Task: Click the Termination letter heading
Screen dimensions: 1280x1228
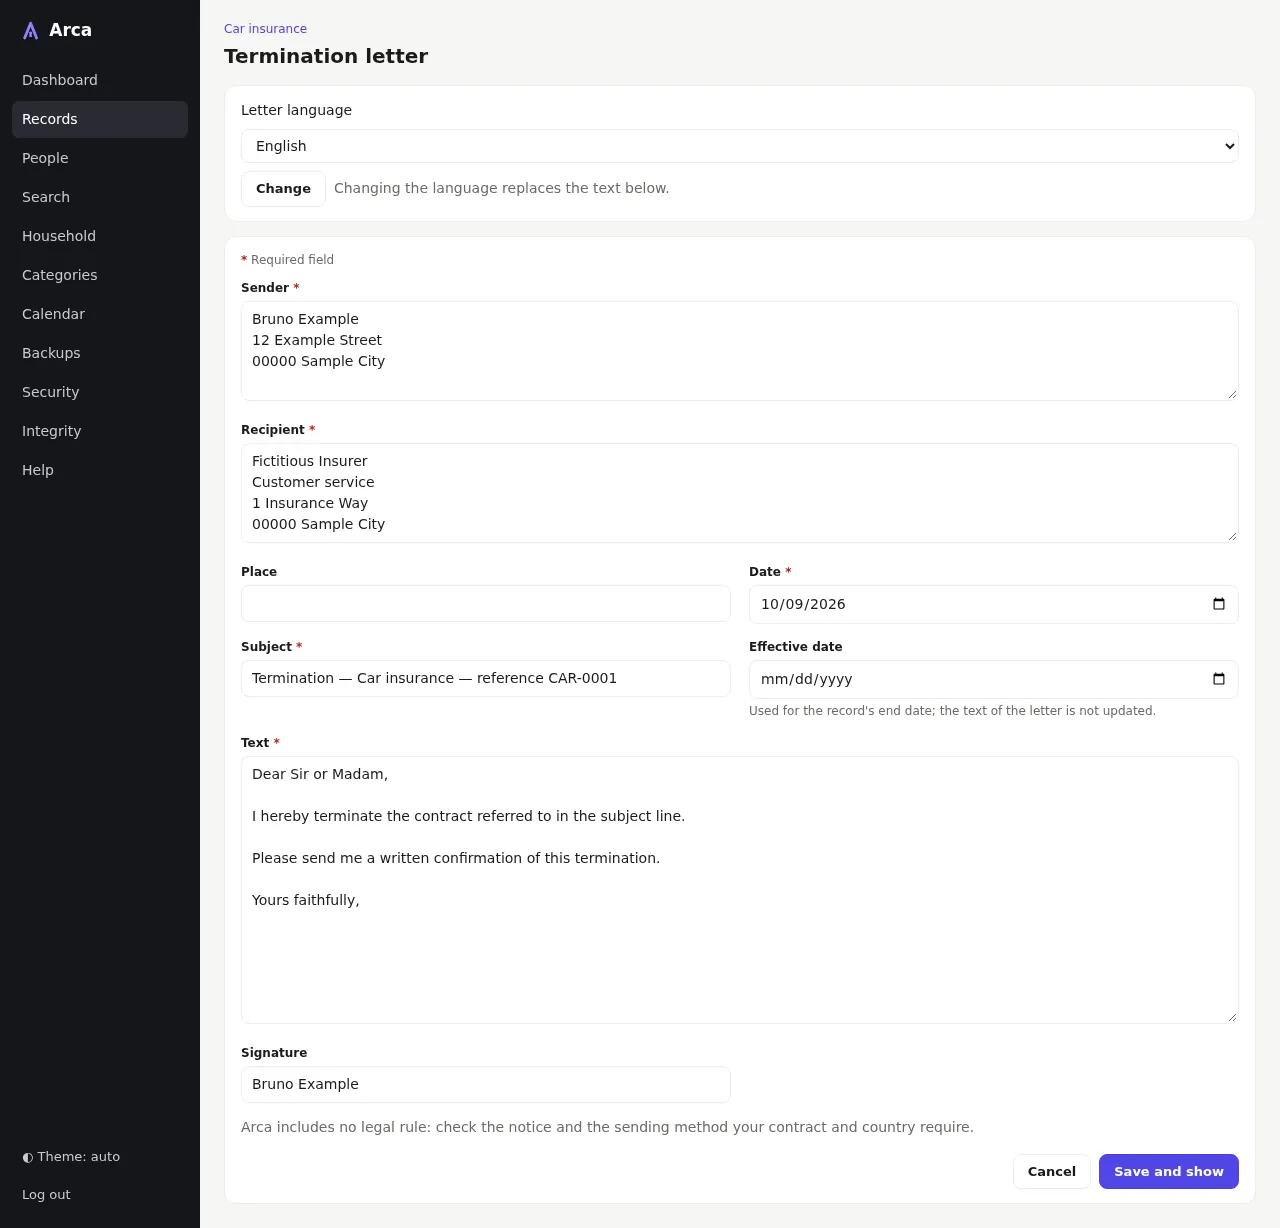Action: click(x=326, y=56)
